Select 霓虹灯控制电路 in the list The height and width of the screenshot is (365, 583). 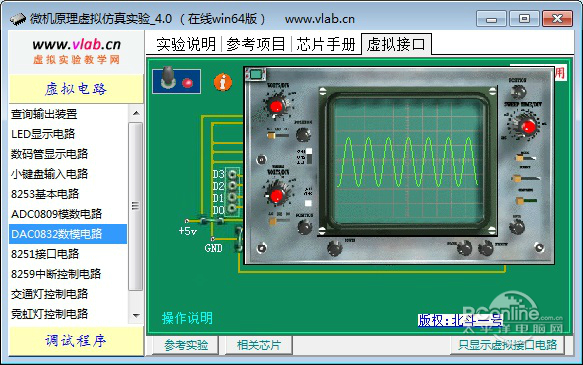tap(68, 314)
